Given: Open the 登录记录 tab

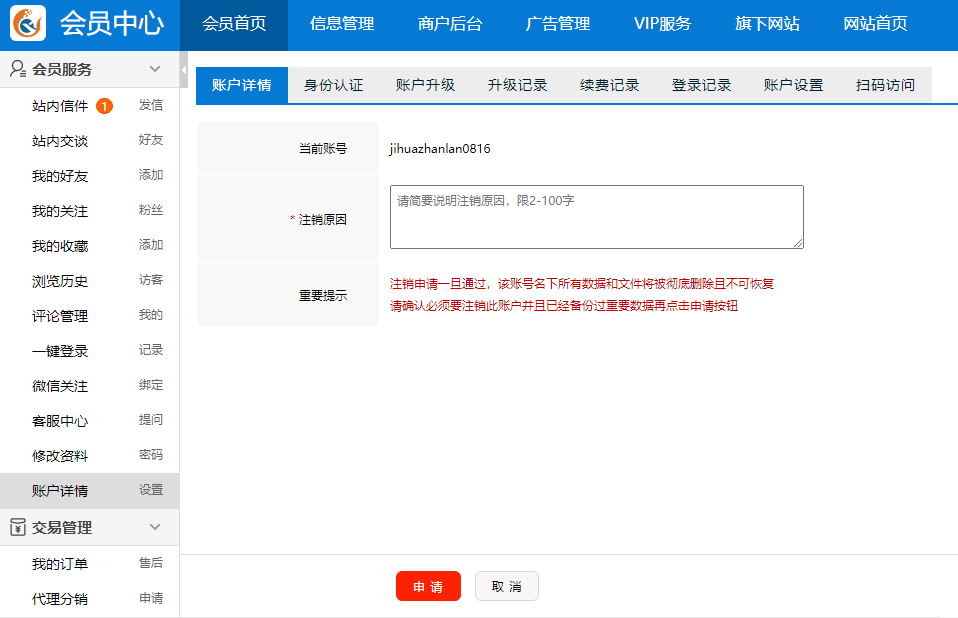Looking at the screenshot, I should tap(702, 85).
